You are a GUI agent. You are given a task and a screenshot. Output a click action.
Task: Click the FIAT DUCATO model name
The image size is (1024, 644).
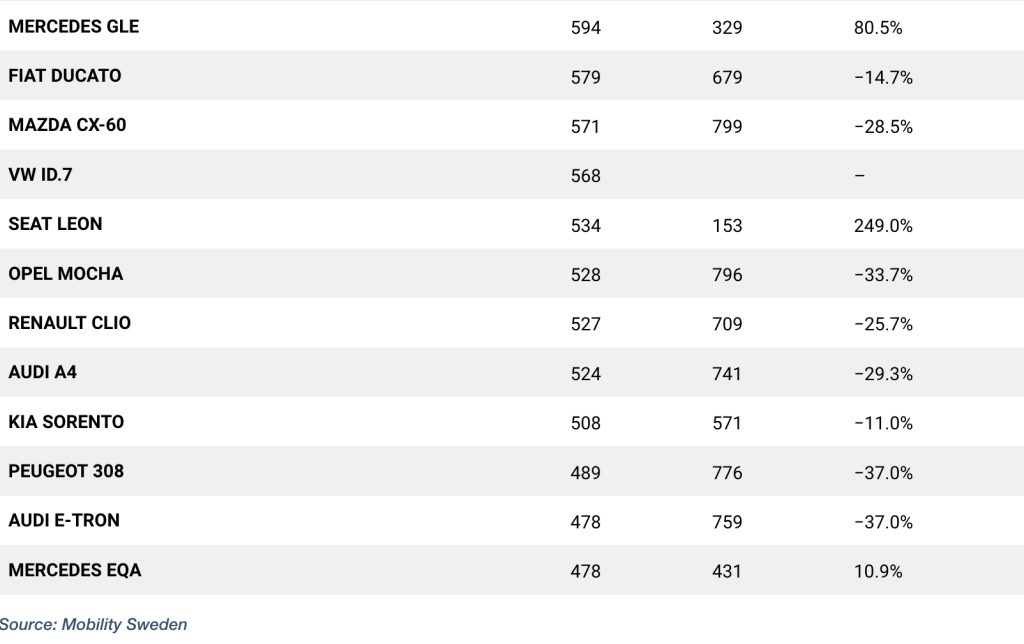tap(65, 76)
